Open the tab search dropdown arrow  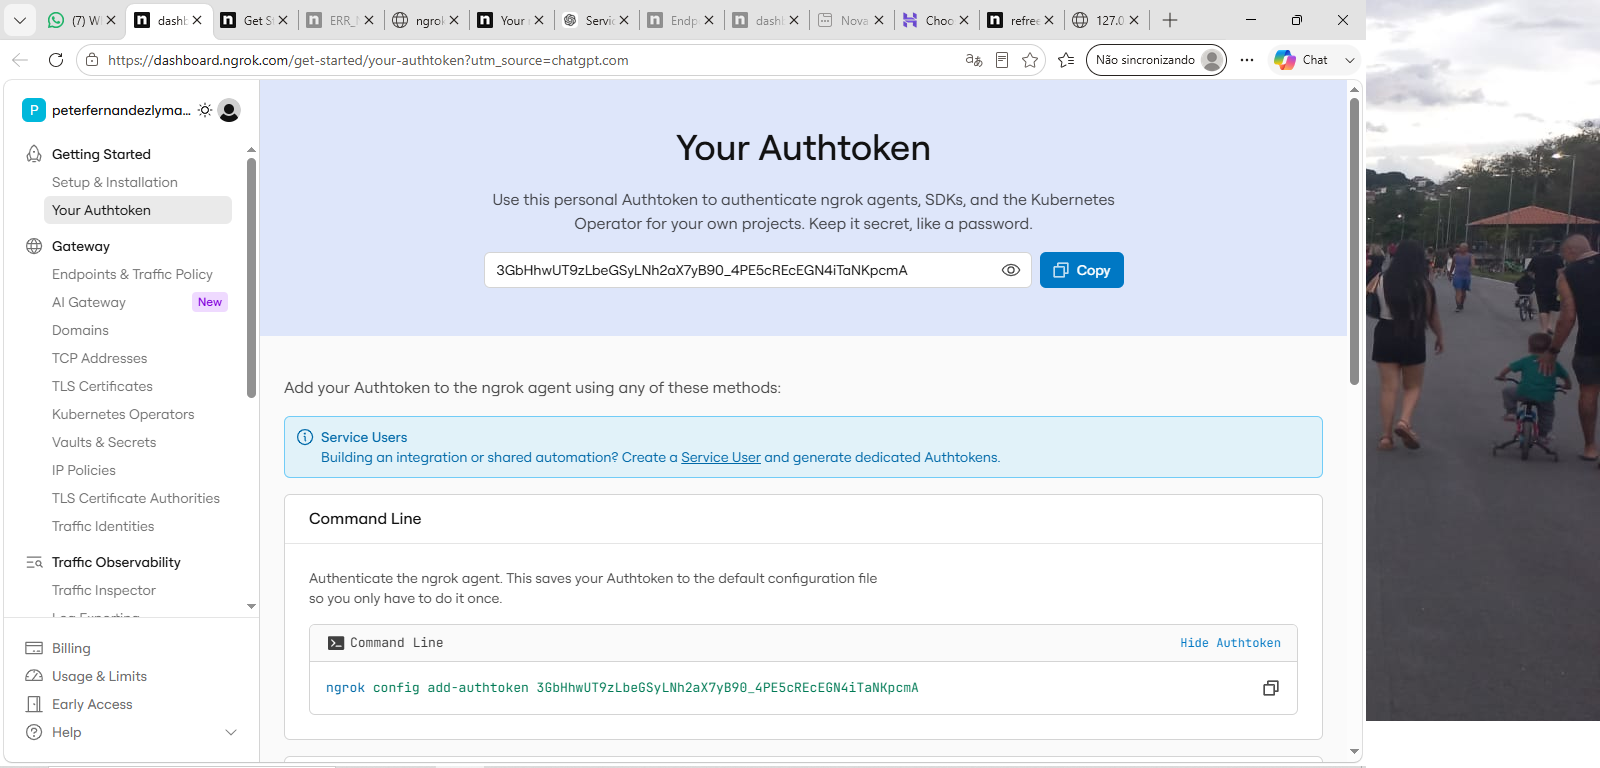tap(19, 20)
